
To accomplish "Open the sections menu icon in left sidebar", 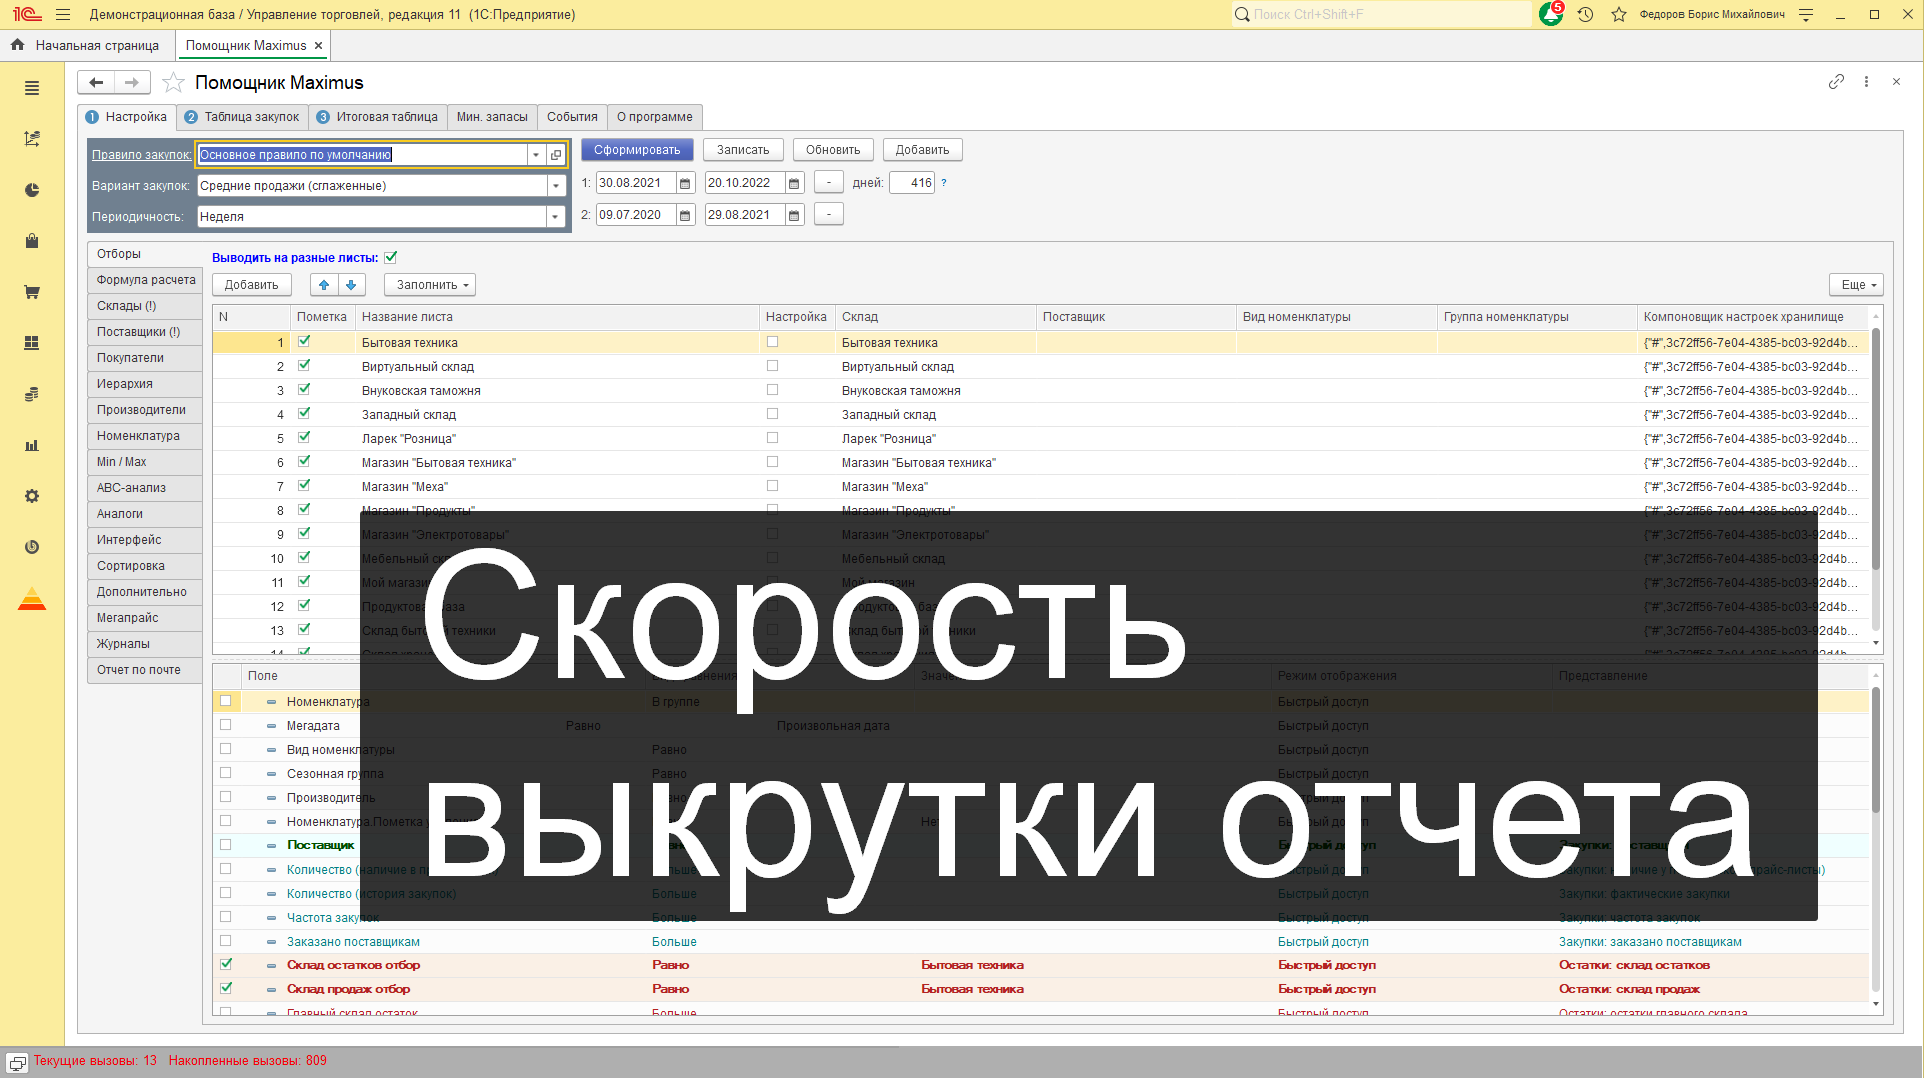I will 32,88.
